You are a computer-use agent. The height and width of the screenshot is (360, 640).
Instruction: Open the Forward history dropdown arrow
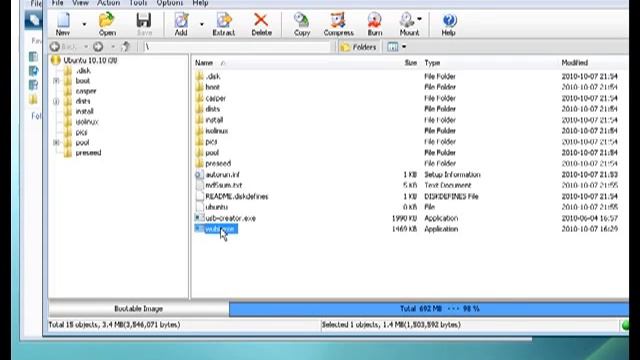[x=113, y=47]
